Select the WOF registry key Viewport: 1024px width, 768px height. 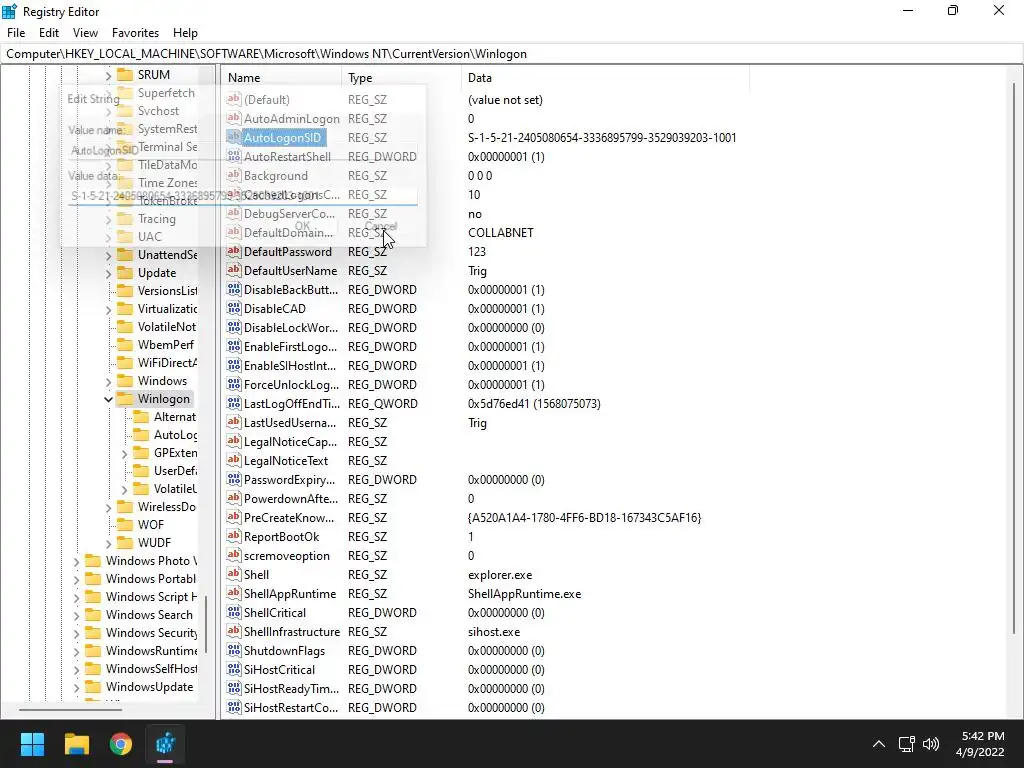pyautogui.click(x=151, y=524)
